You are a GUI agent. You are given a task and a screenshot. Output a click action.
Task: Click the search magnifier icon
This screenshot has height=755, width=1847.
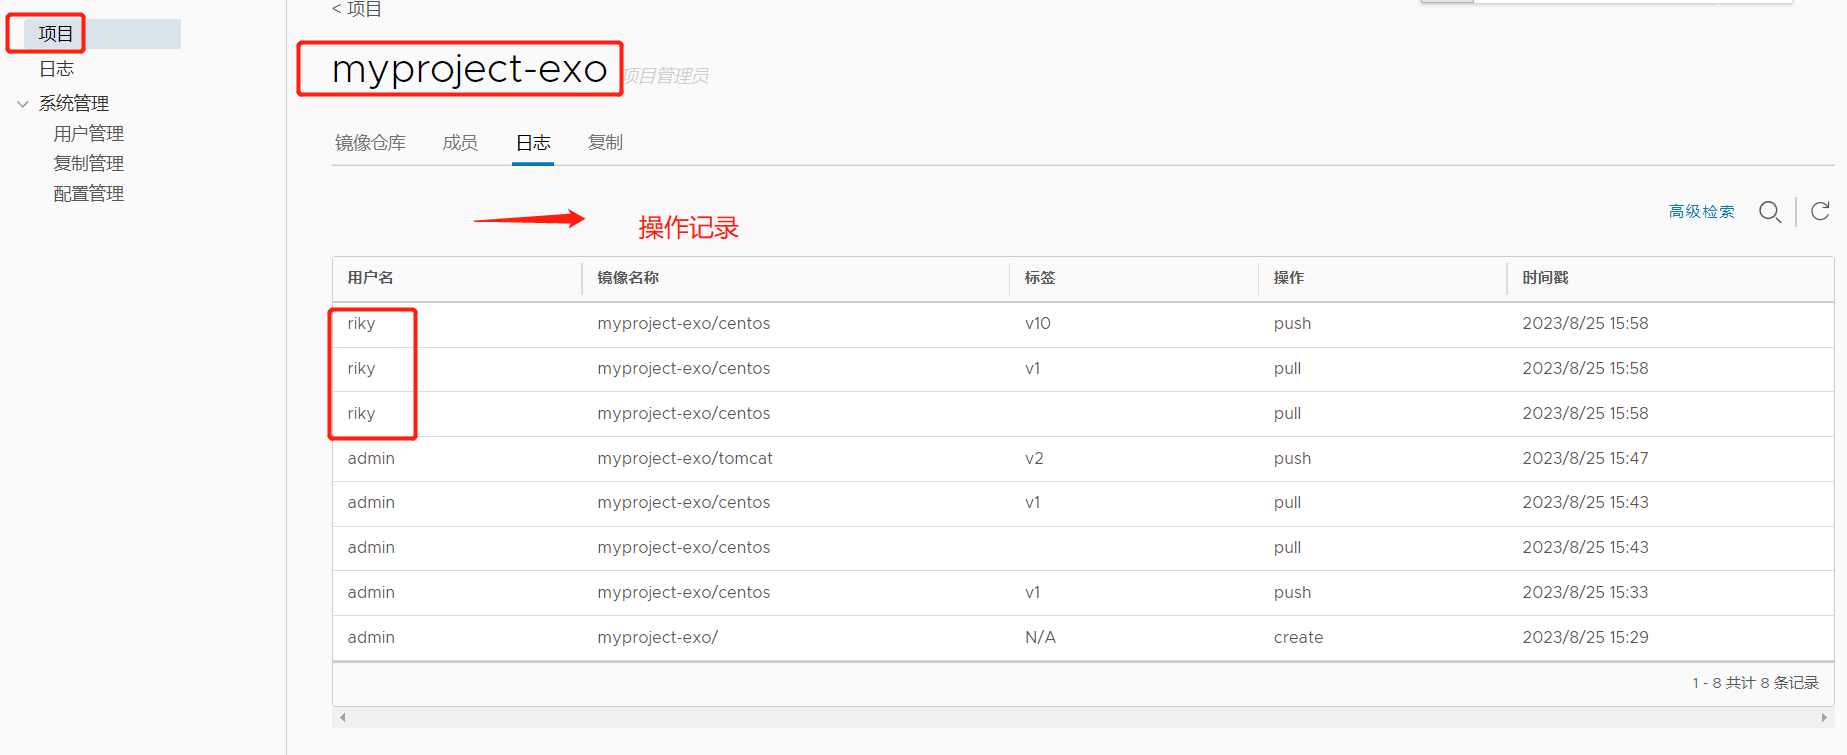tap(1770, 212)
